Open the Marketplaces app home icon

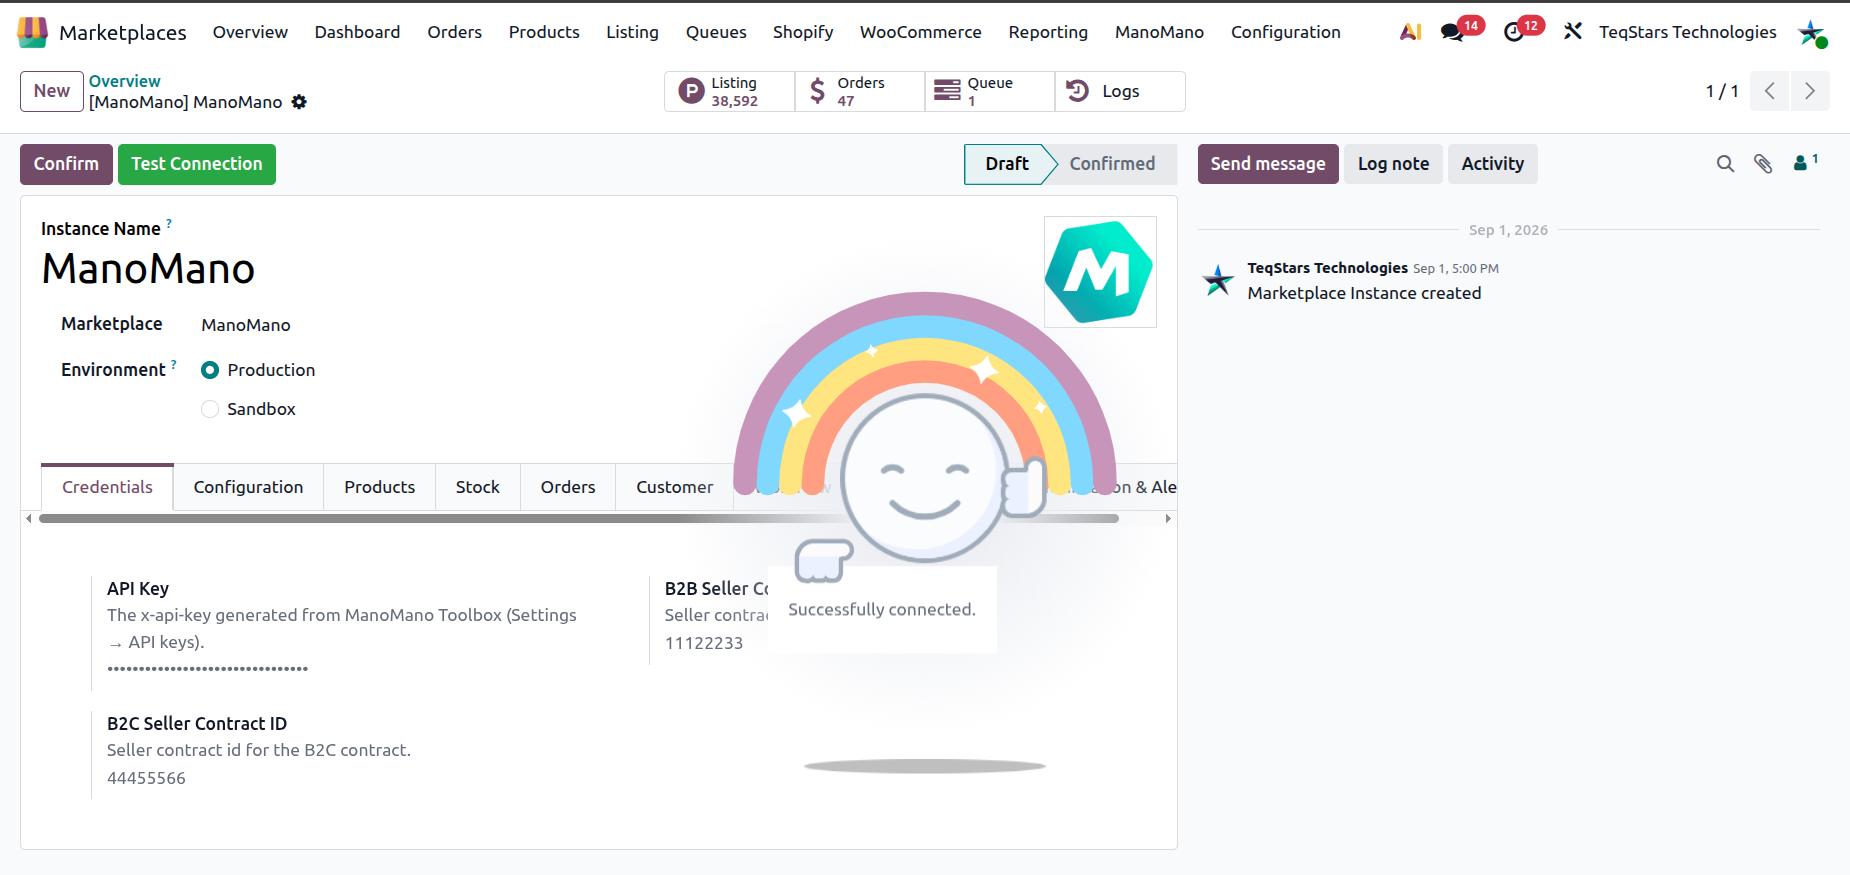32,32
